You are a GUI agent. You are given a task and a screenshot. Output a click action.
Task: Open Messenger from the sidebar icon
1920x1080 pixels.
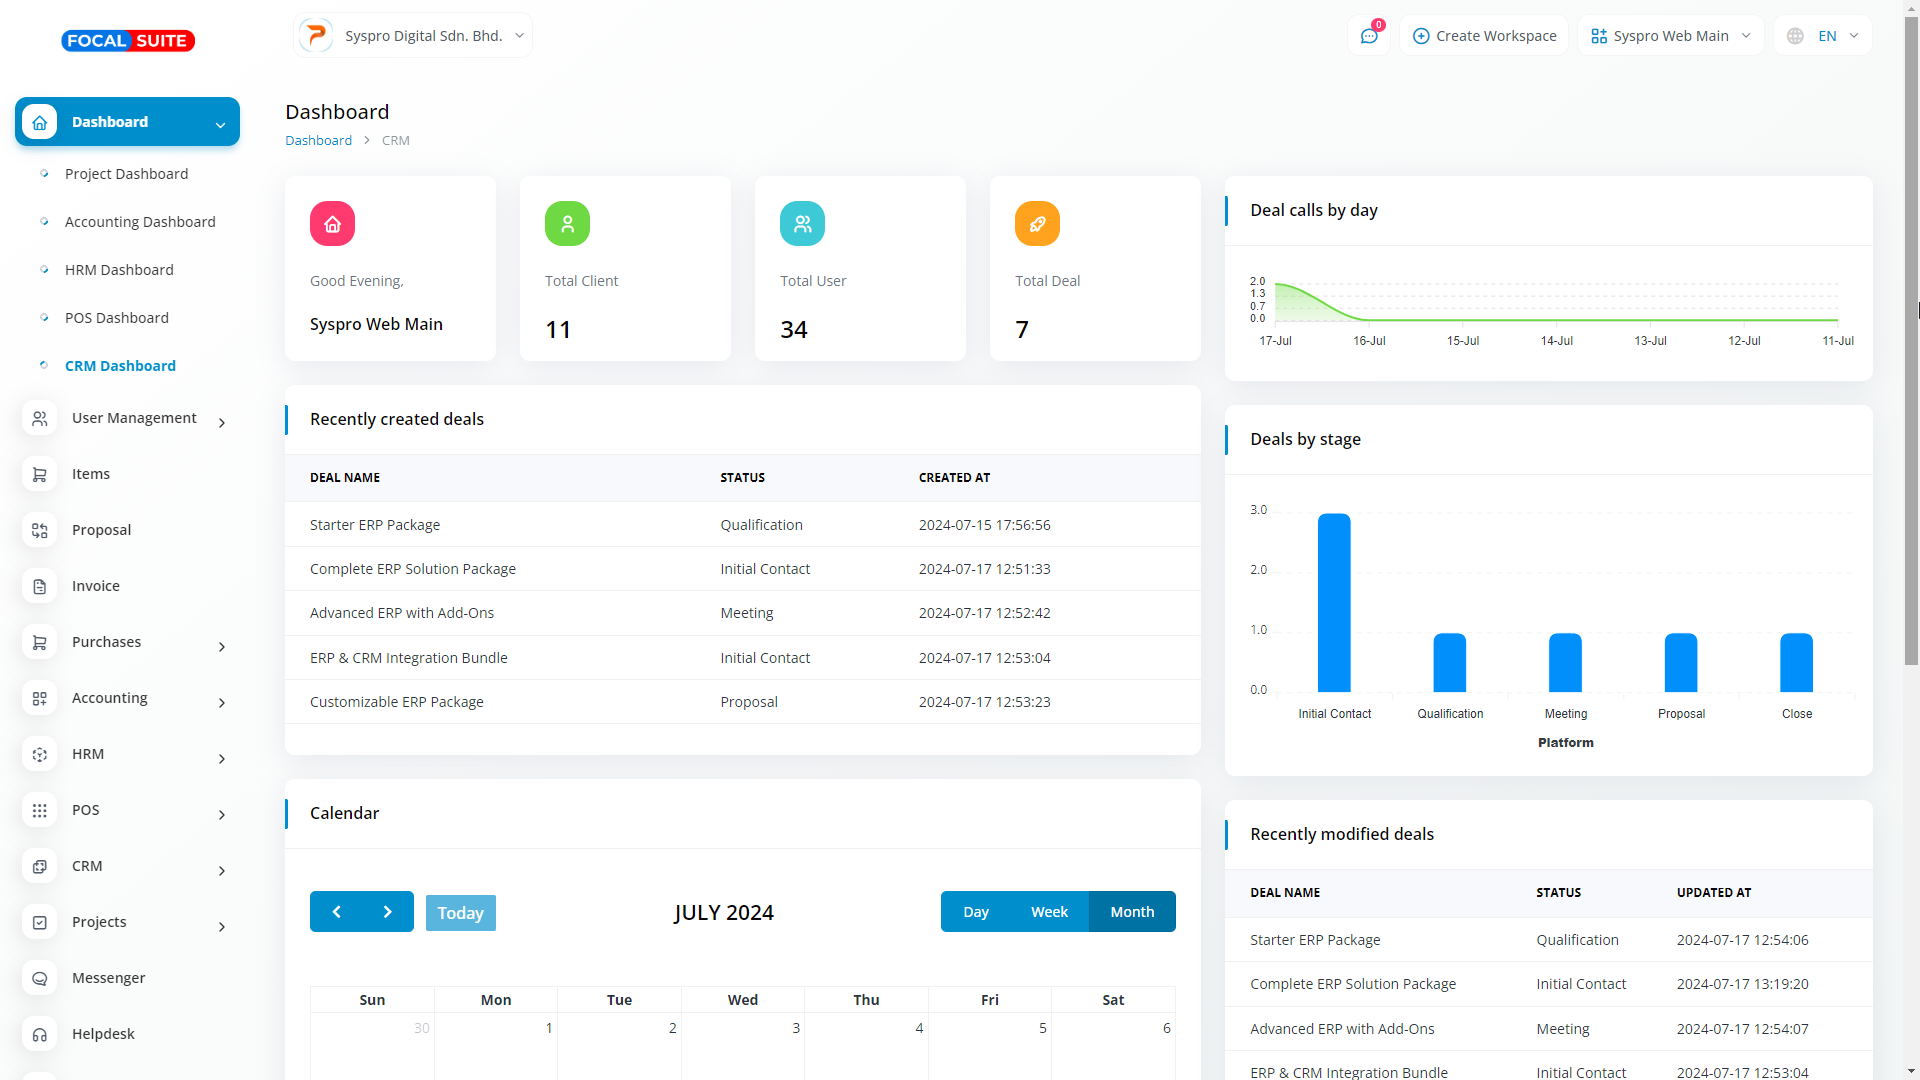[x=39, y=978]
